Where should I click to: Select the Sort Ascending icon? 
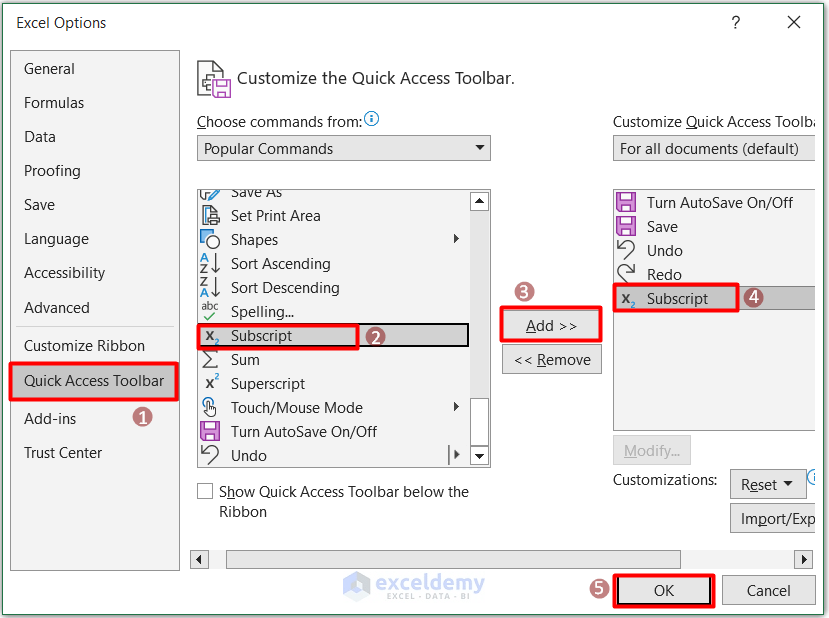point(211,263)
